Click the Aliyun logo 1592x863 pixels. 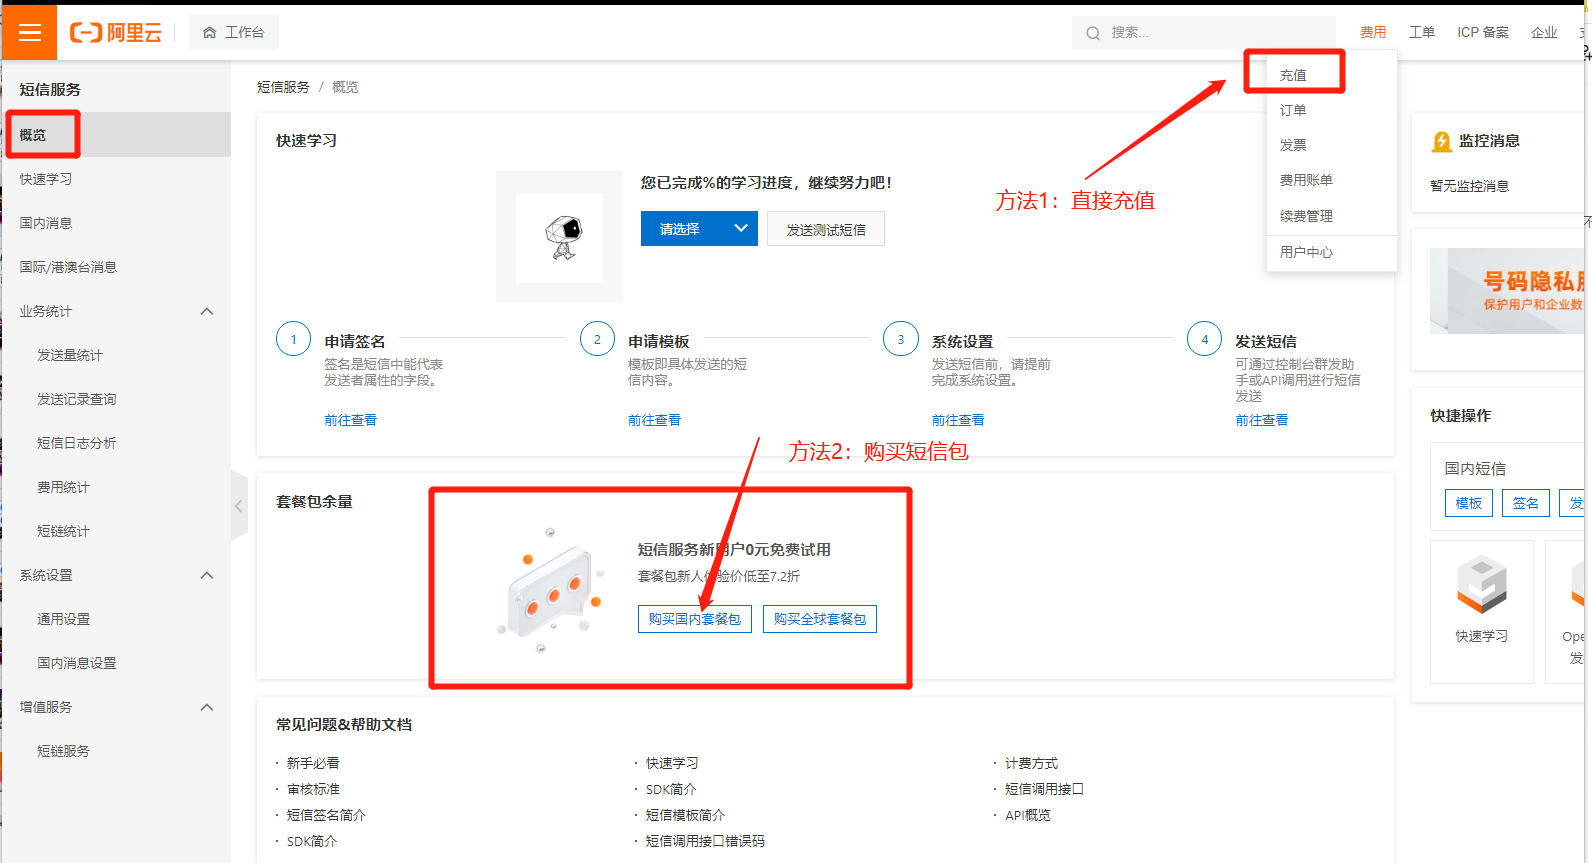115,33
